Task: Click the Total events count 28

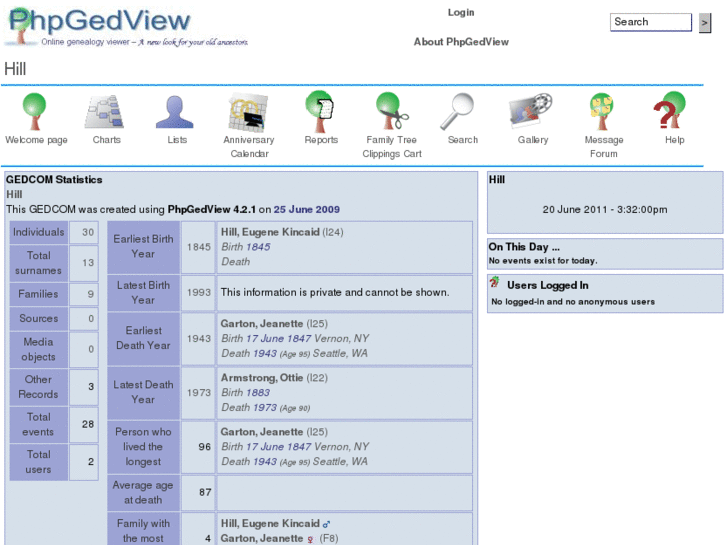Action: (x=88, y=424)
